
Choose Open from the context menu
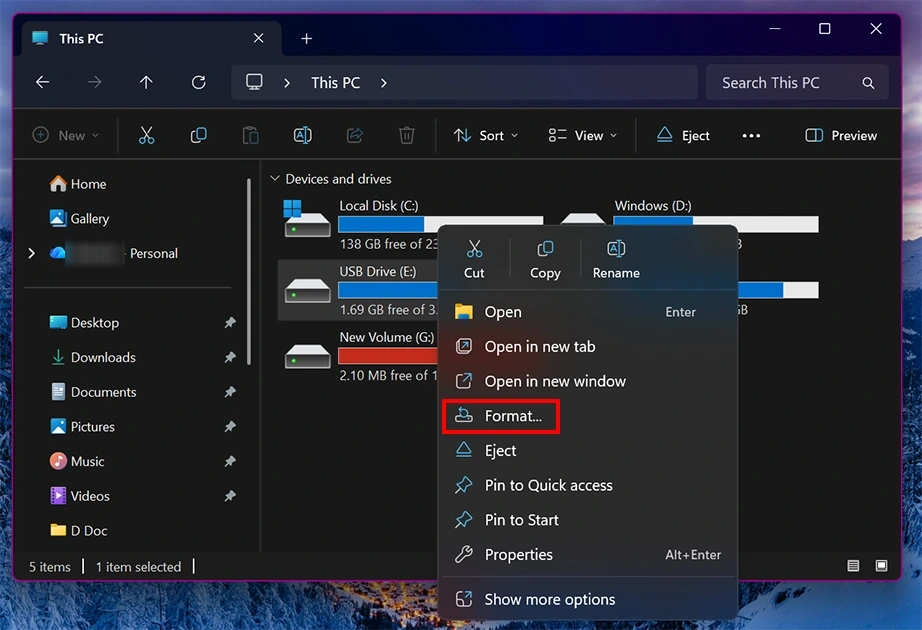pos(588,312)
